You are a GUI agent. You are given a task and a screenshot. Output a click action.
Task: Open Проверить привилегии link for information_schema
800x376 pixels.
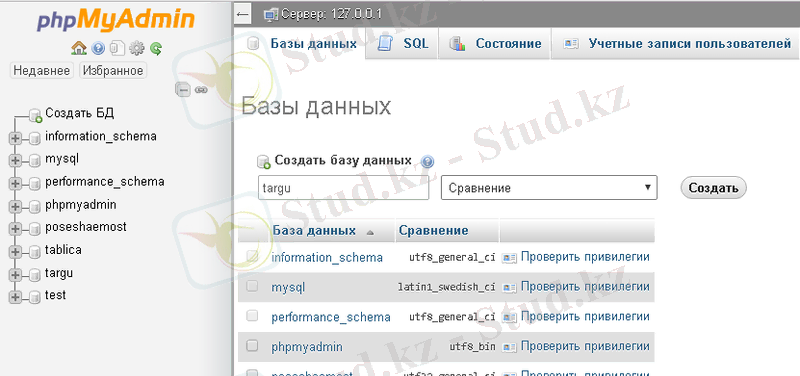coord(585,257)
